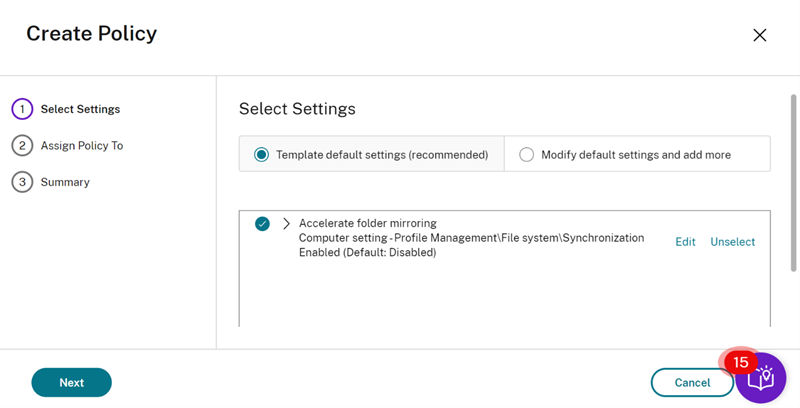The width and height of the screenshot is (800, 408).
Task: Open the lightbulb help guide icon
Action: [x=761, y=378]
